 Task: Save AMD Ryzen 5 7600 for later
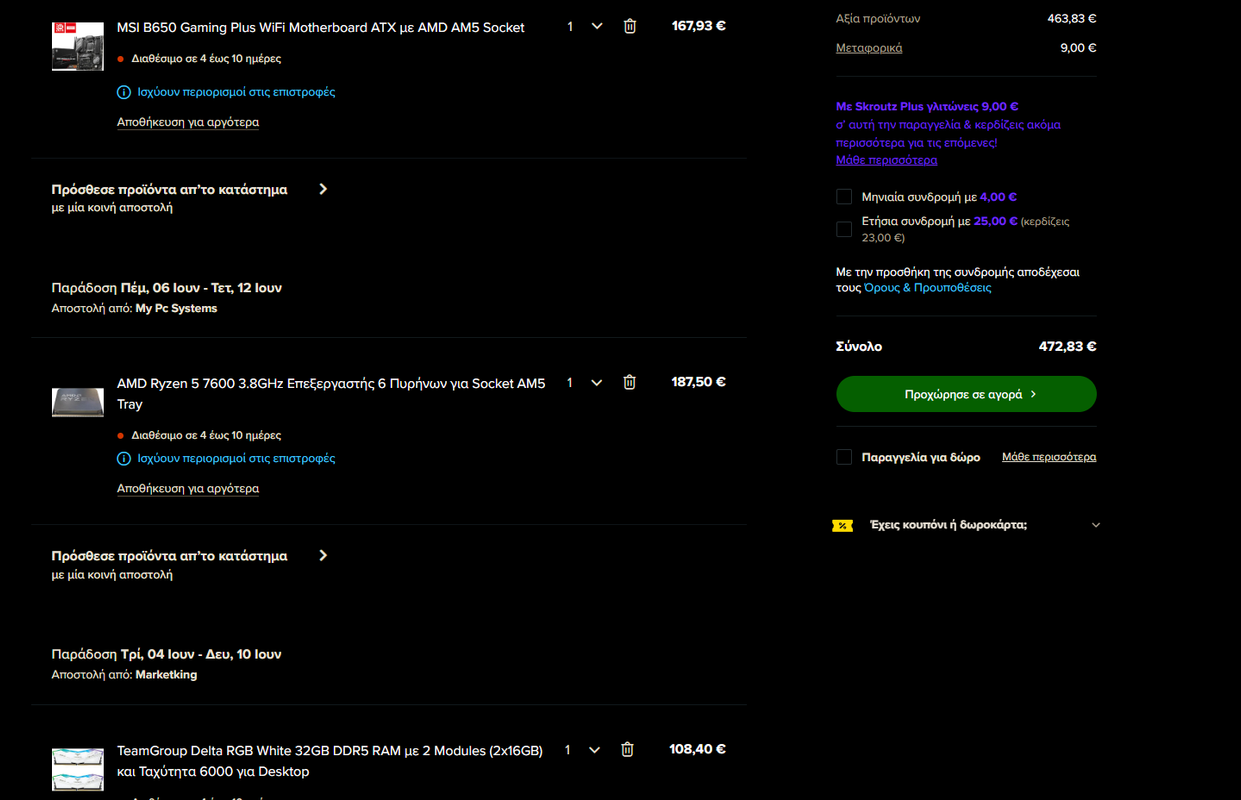point(188,489)
